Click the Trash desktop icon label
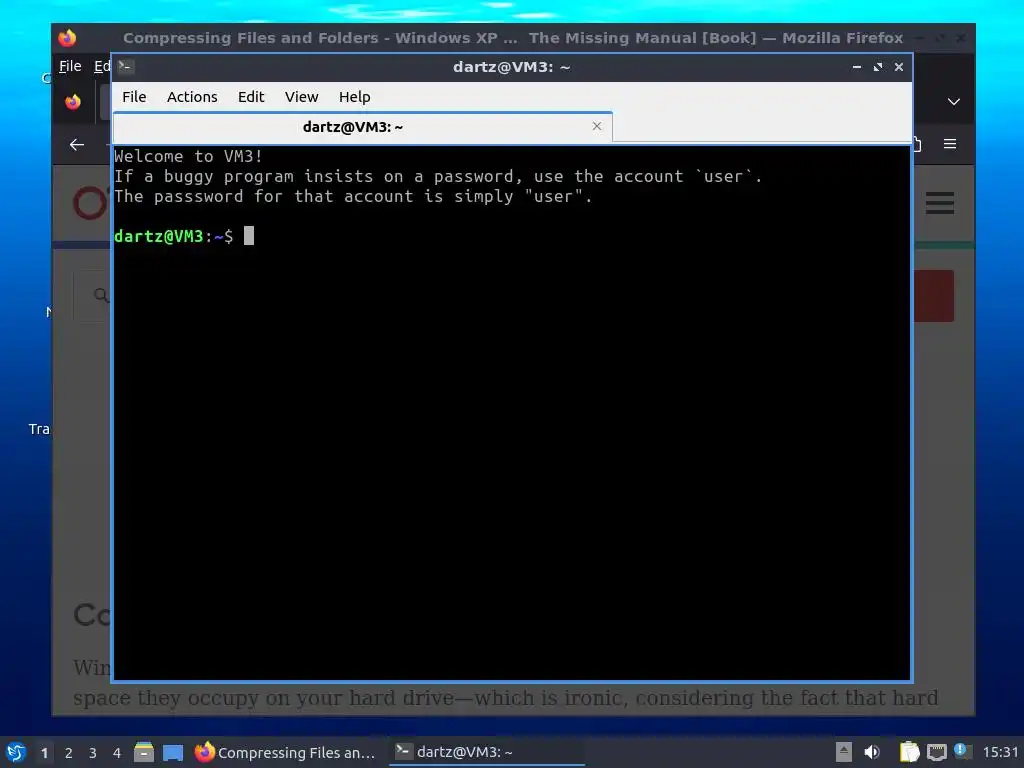 39,429
